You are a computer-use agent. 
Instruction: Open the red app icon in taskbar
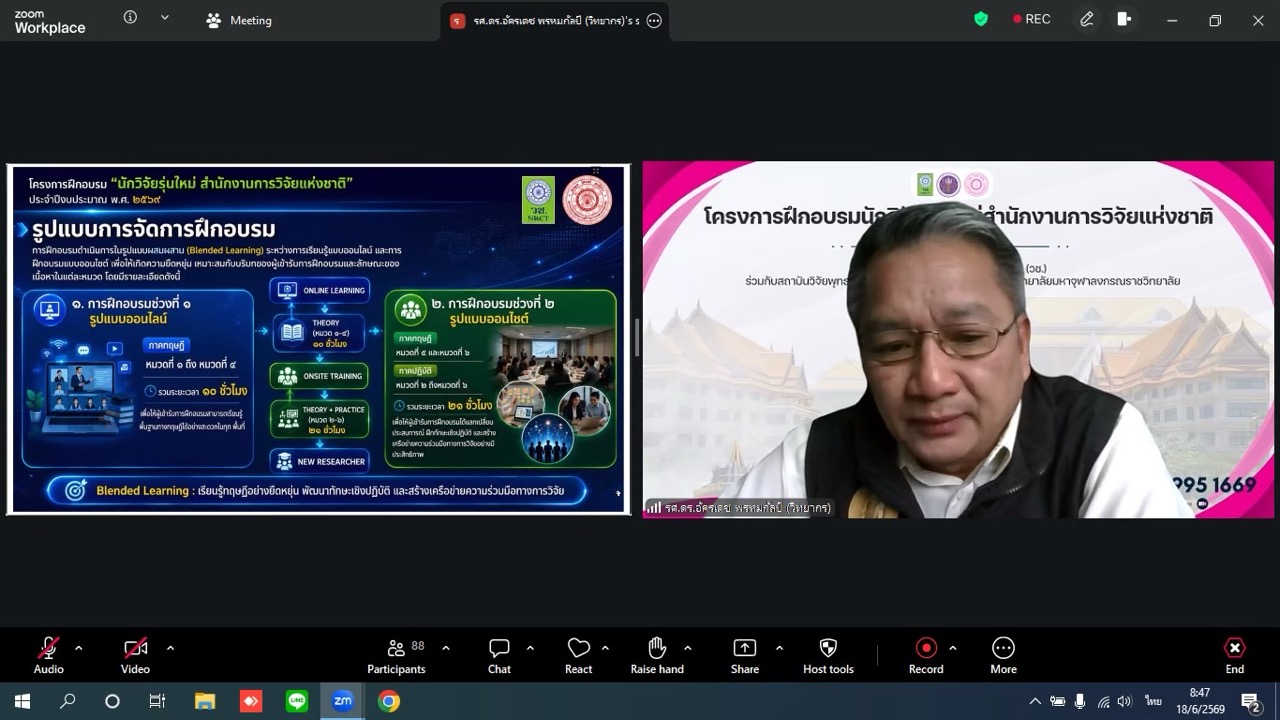(250, 701)
